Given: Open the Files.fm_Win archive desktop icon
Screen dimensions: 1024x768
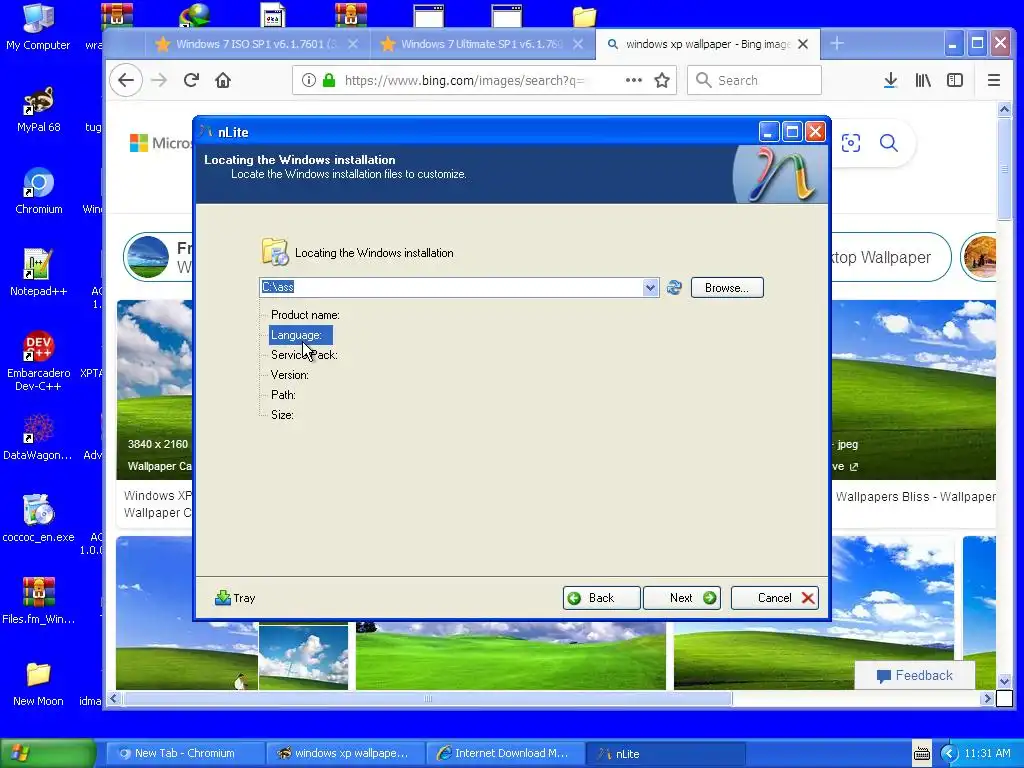Looking at the screenshot, I should pos(38,601).
